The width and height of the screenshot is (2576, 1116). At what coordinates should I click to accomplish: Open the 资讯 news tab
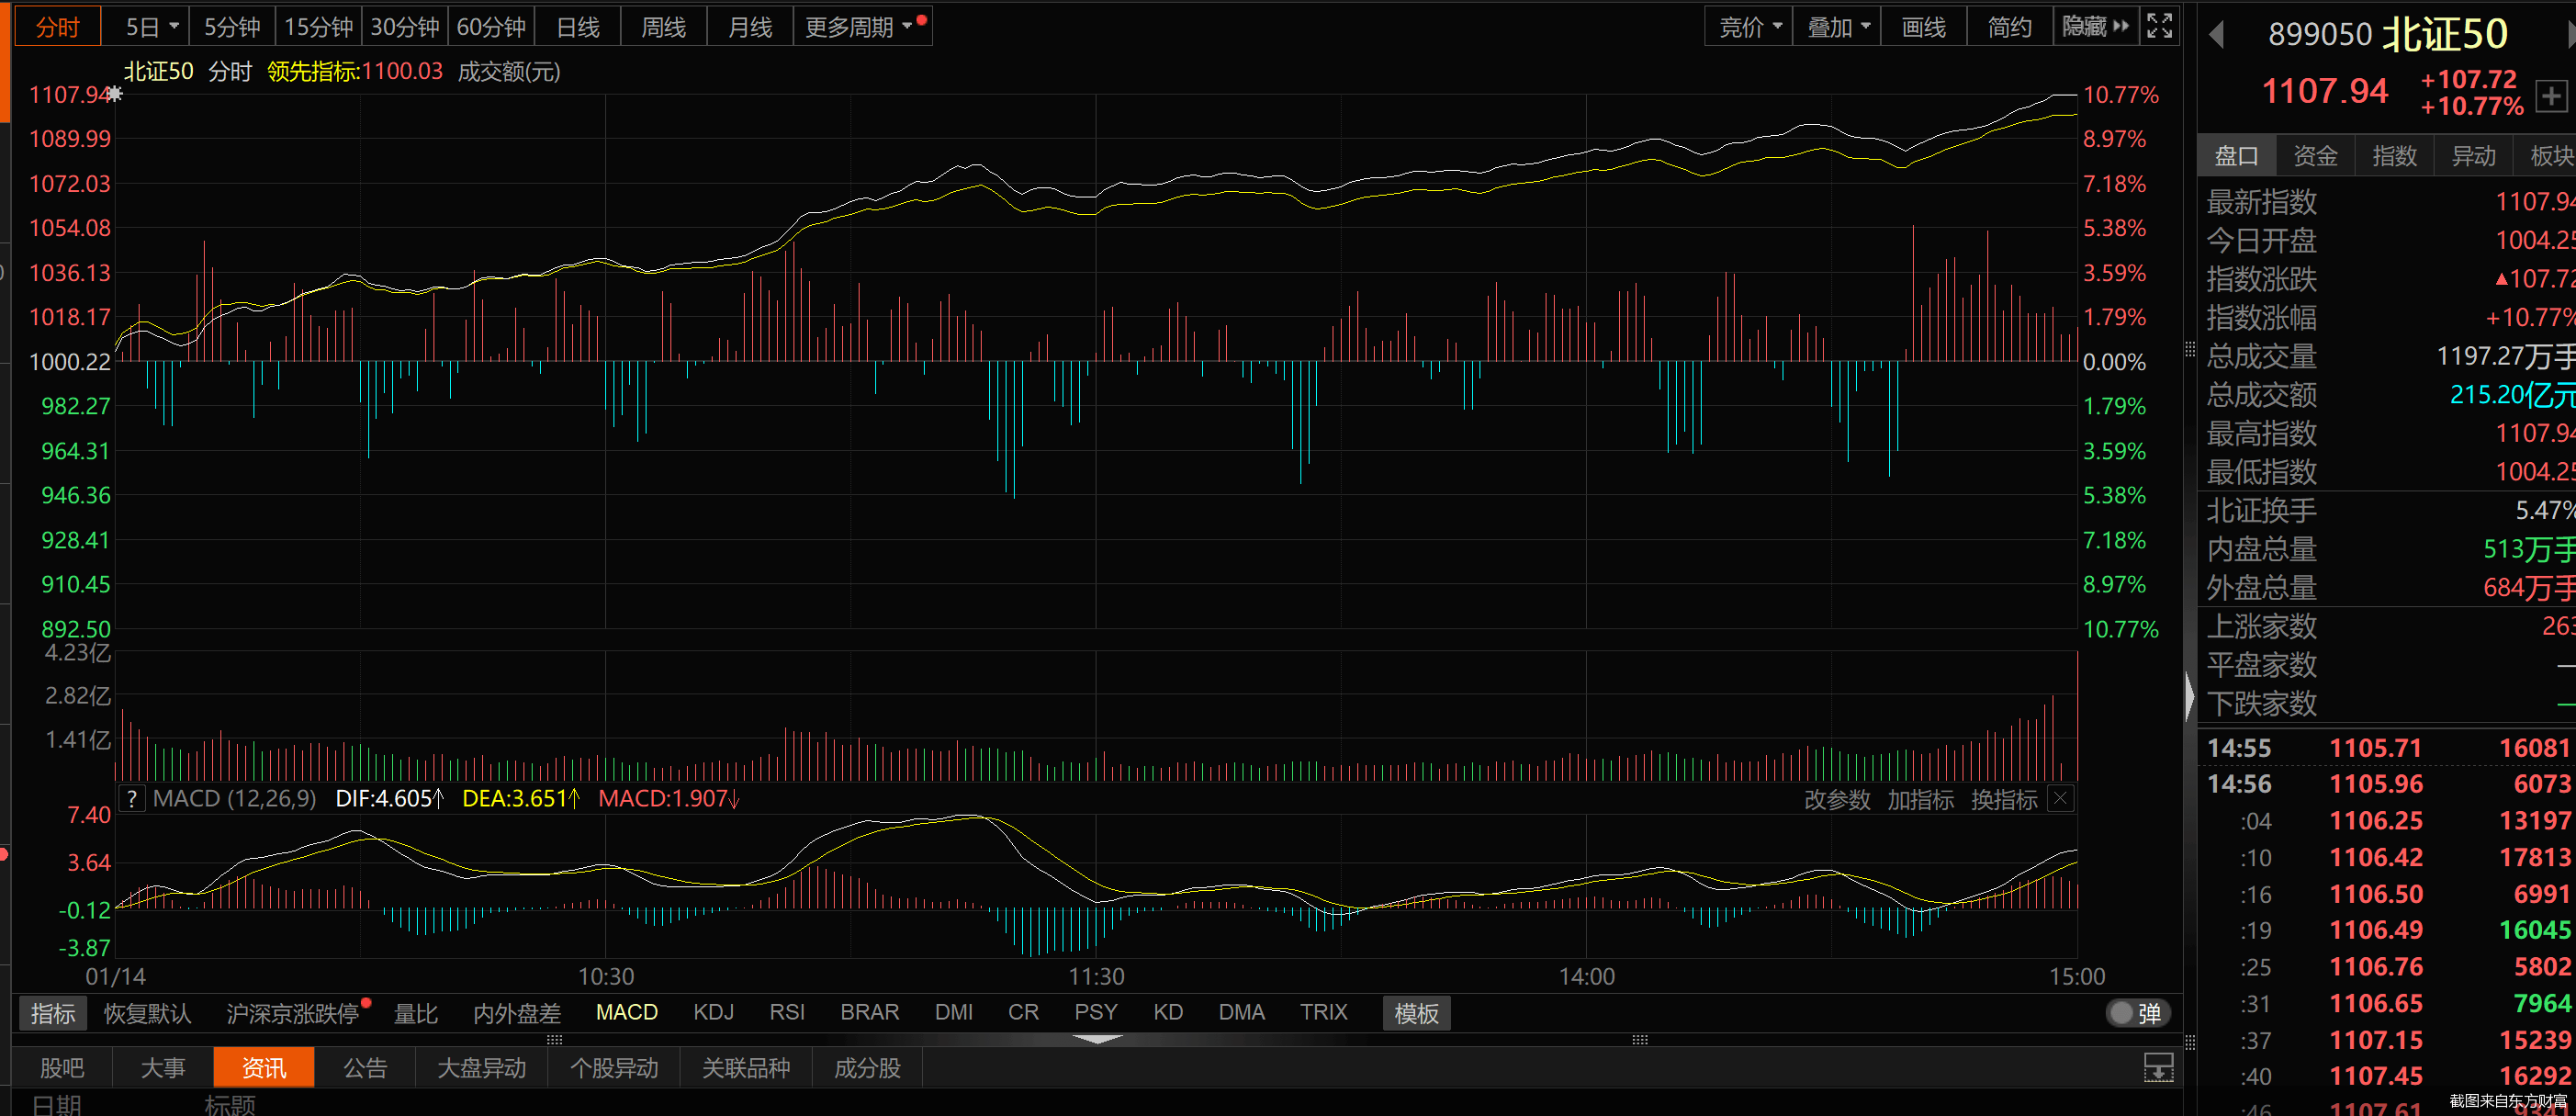[264, 1068]
